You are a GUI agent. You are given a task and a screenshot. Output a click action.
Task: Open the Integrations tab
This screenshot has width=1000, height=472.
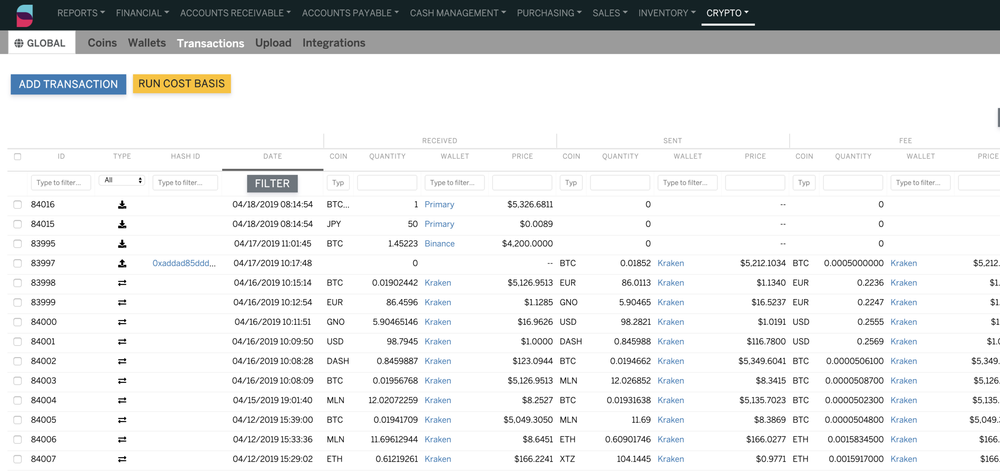(334, 43)
